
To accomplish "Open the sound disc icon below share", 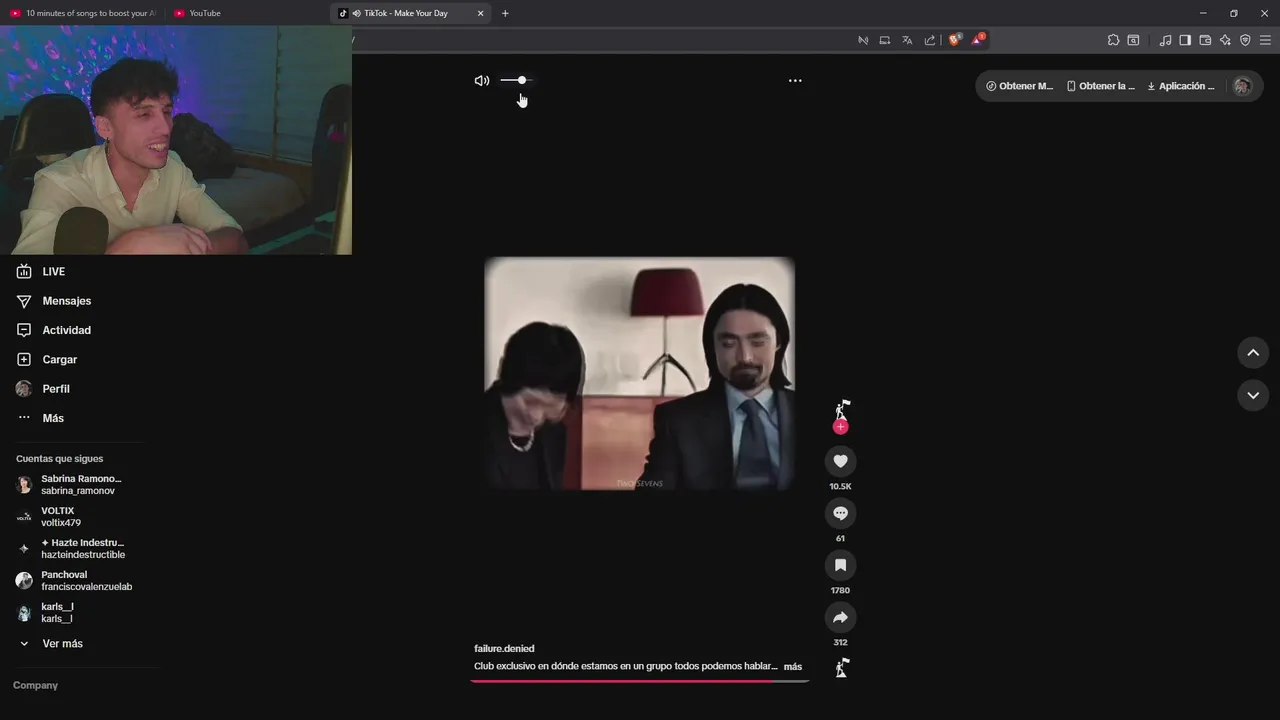I will [x=842, y=667].
